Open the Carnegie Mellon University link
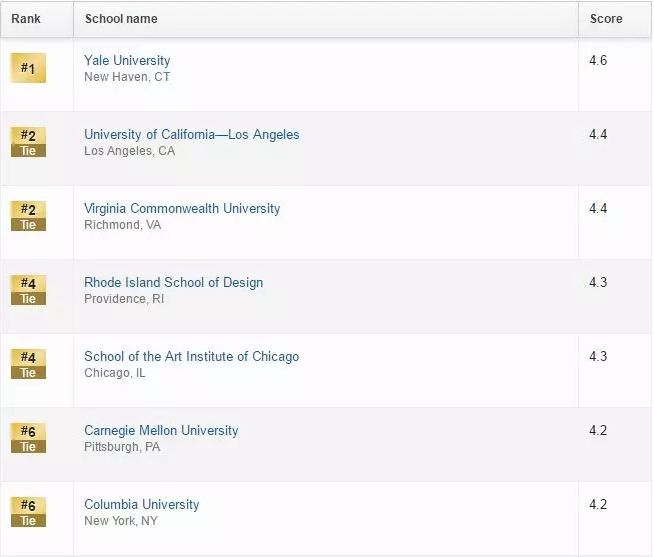654x557 pixels. [x=161, y=431]
